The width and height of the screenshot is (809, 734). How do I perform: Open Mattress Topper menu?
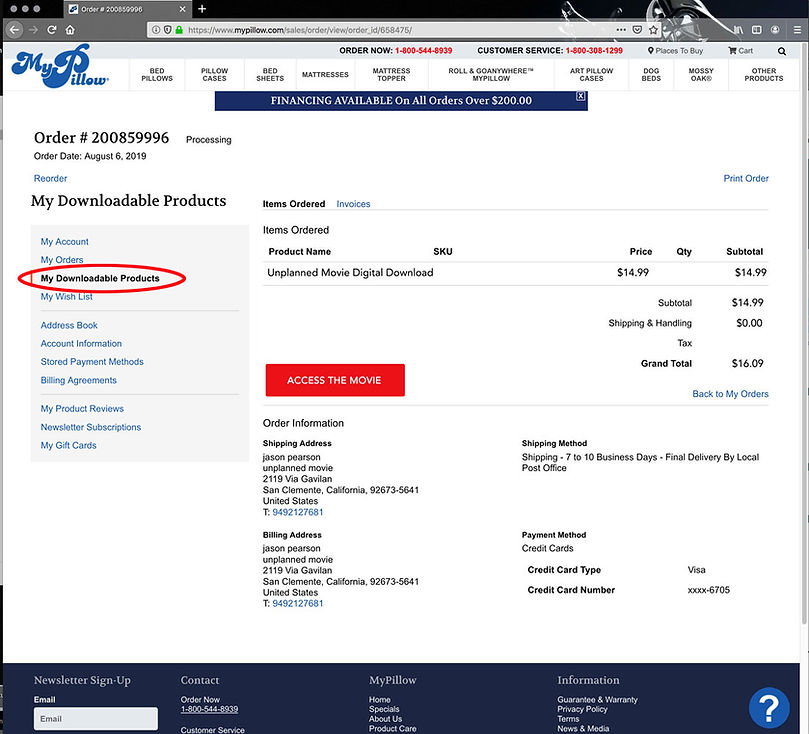pyautogui.click(x=391, y=75)
